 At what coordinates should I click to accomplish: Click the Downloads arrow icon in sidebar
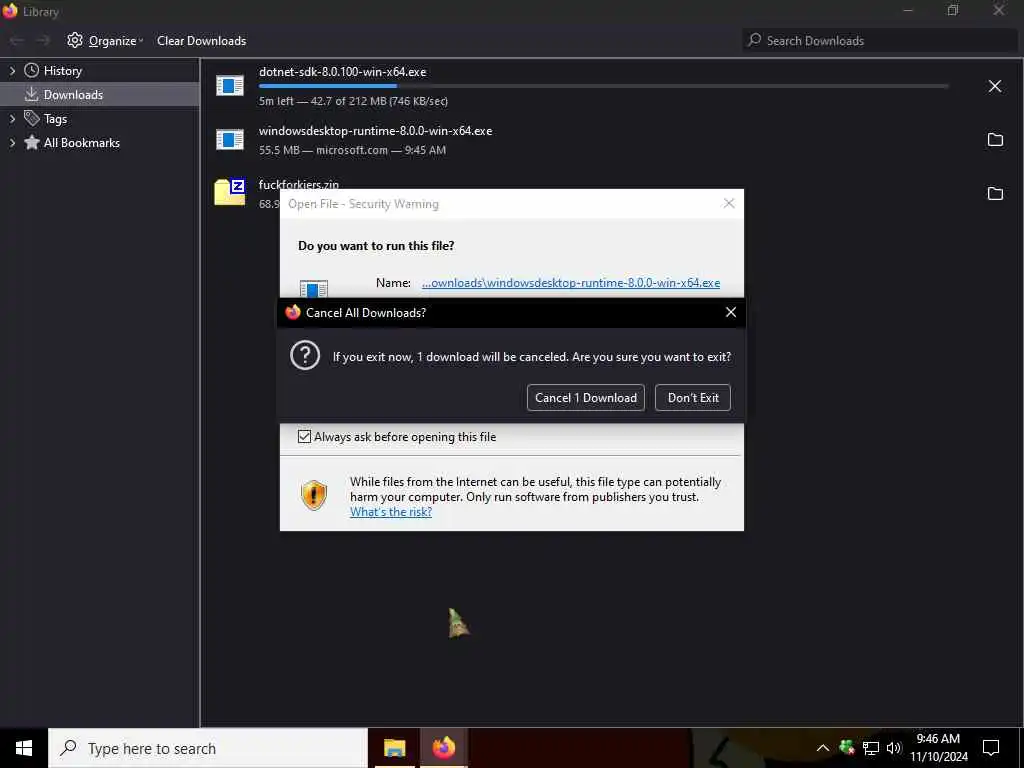pos(31,95)
